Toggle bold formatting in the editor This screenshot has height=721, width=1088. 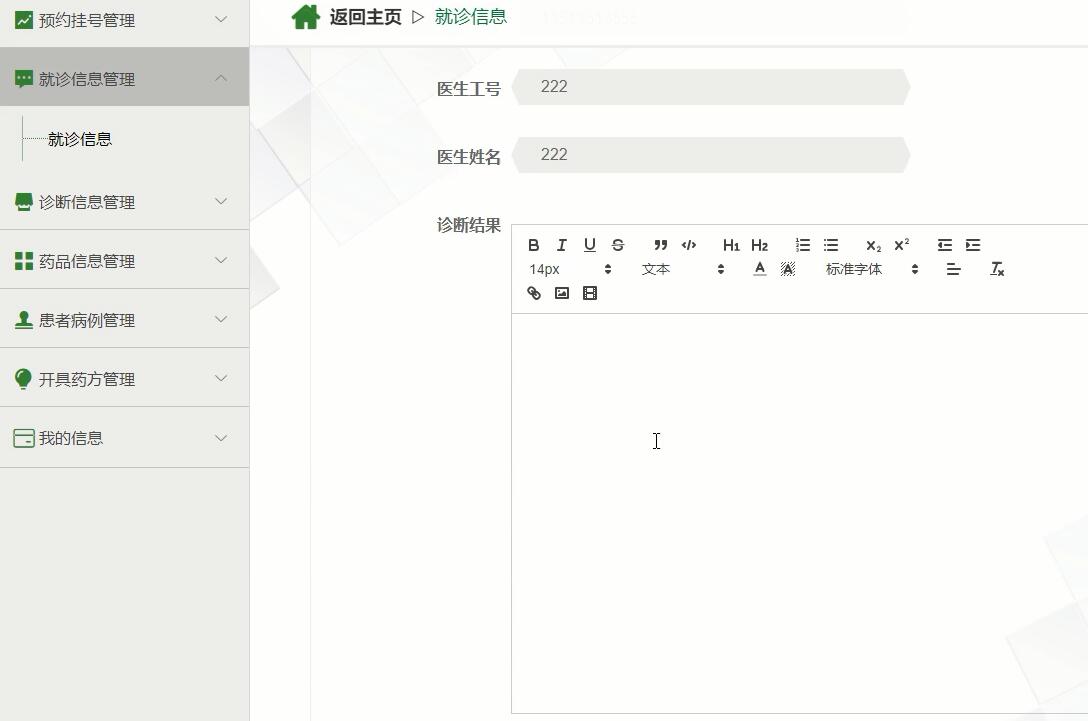click(533, 245)
